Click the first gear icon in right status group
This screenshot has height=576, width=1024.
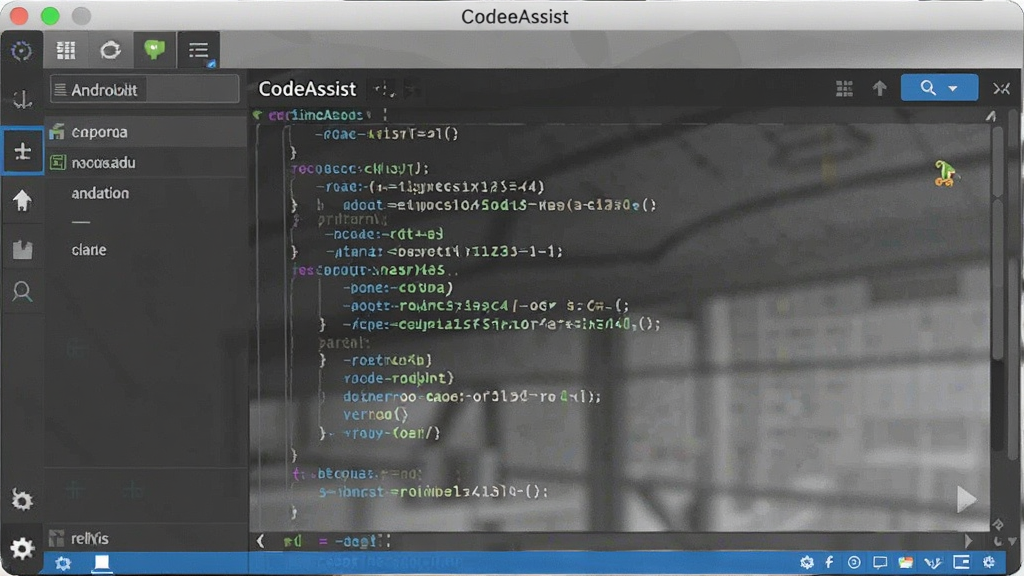tap(807, 562)
